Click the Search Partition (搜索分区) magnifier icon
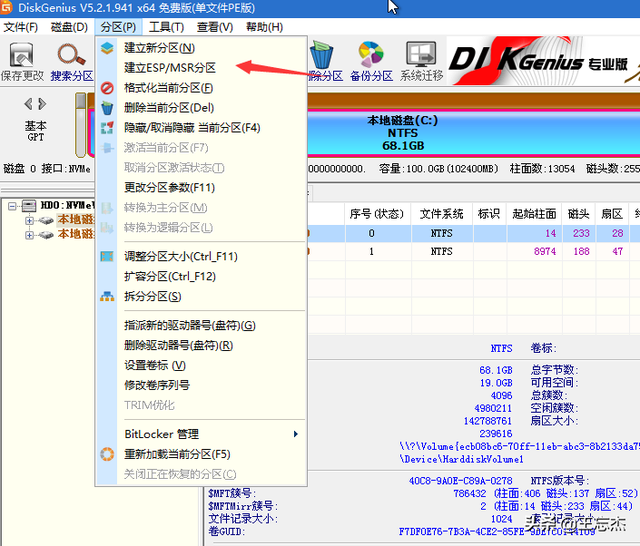This screenshot has height=546, width=640. point(71,55)
